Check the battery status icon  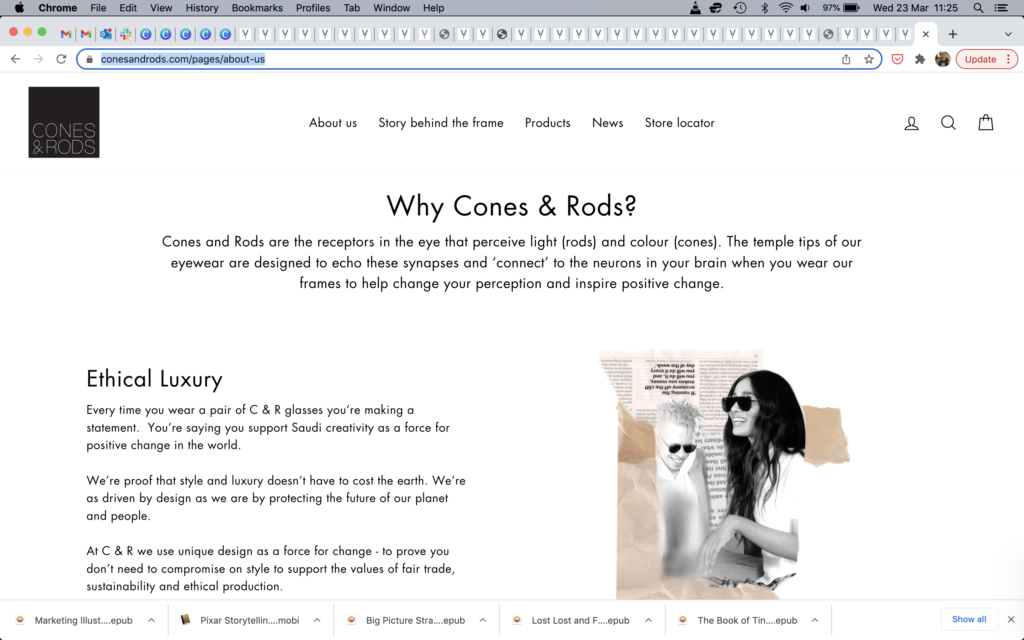(852, 8)
